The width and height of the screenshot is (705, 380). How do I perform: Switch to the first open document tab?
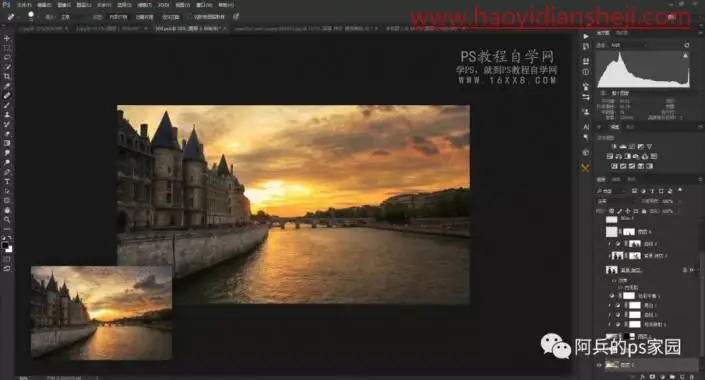click(43, 28)
